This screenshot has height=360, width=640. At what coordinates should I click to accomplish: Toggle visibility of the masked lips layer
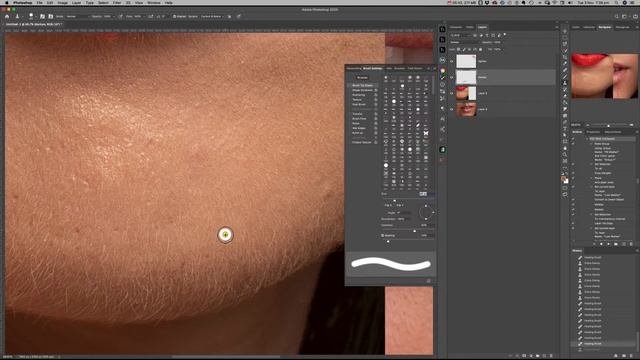[x=452, y=93]
